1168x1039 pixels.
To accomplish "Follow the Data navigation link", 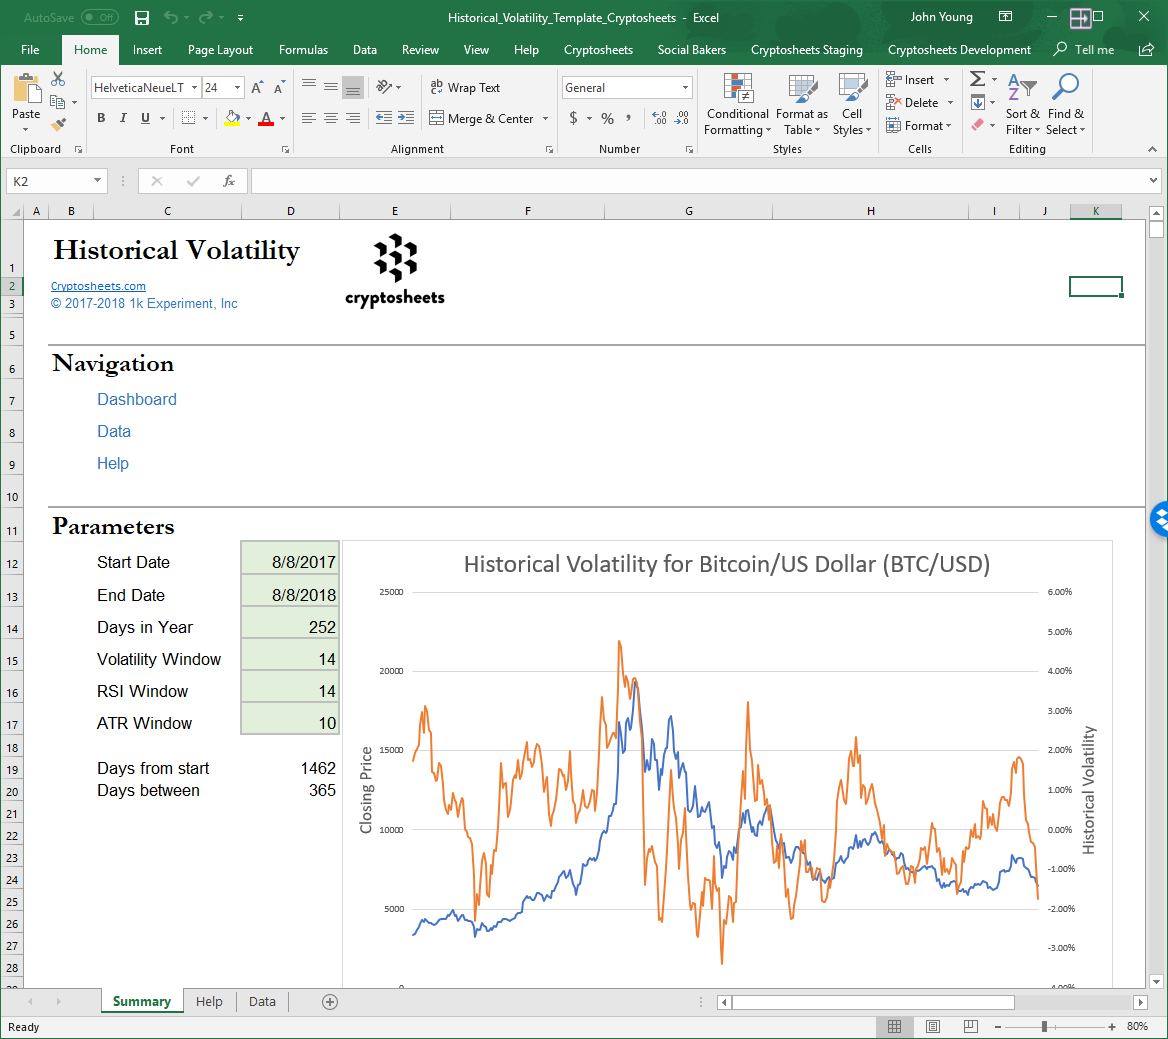I will 114,431.
